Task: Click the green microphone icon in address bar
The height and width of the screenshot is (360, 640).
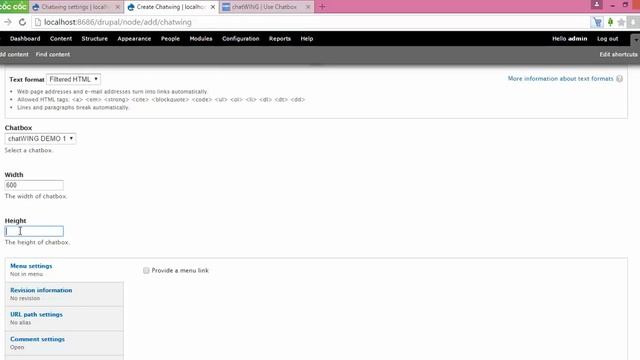Action: [x=610, y=22]
